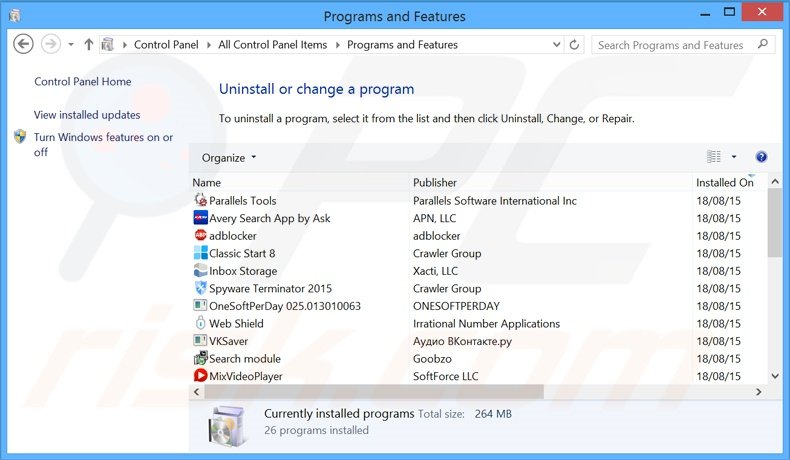Click the window title bar program icon
Image resolution: width=790 pixels, height=460 pixels.
[x=15, y=16]
